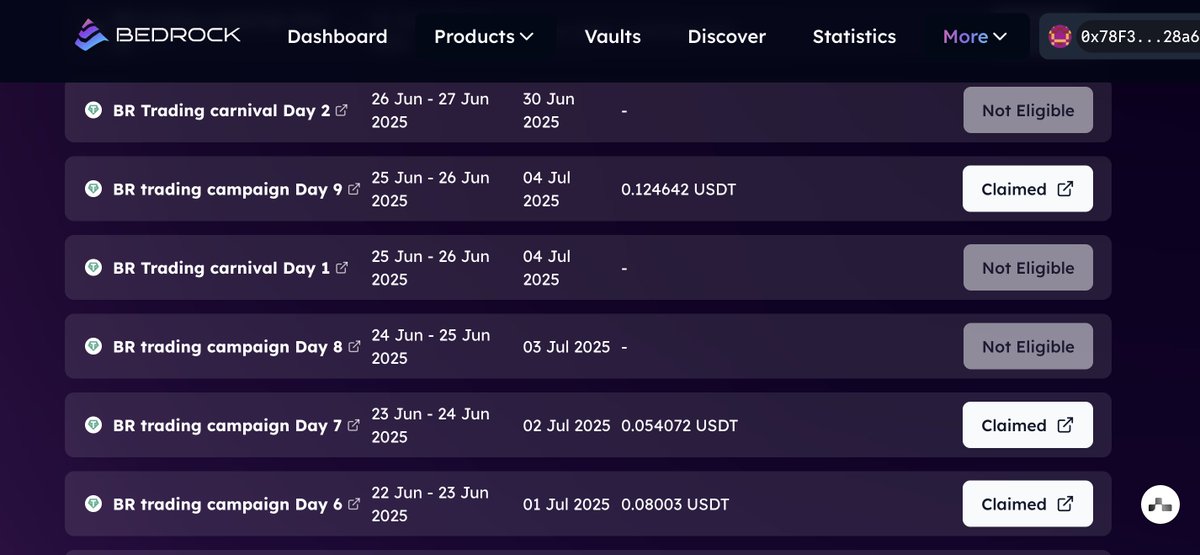Click Claimed button for campaign Day 9
The width and height of the screenshot is (1200, 555).
coord(1028,189)
